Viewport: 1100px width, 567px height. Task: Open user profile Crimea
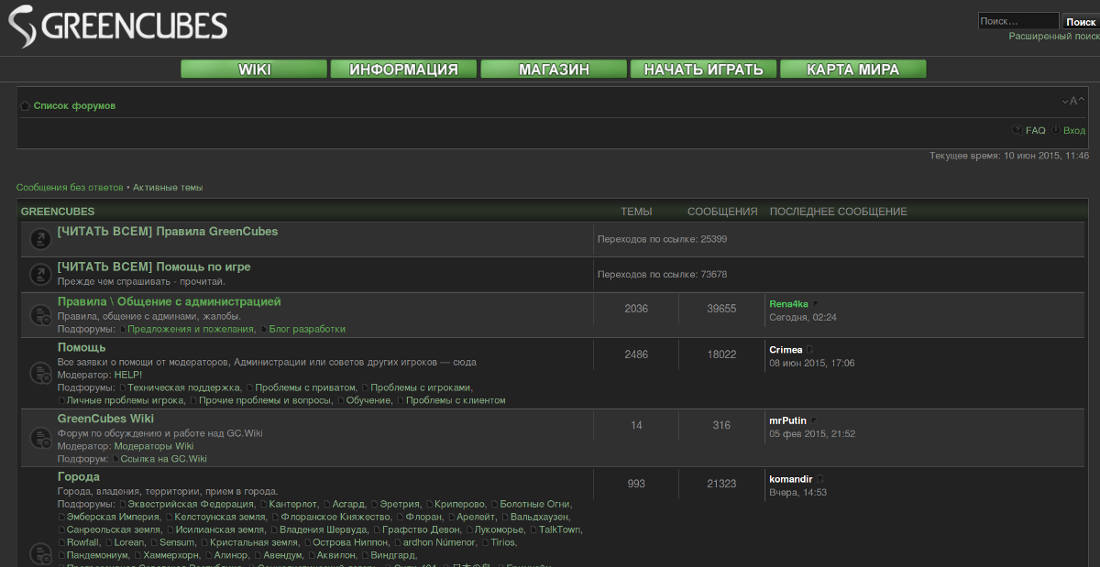point(786,349)
